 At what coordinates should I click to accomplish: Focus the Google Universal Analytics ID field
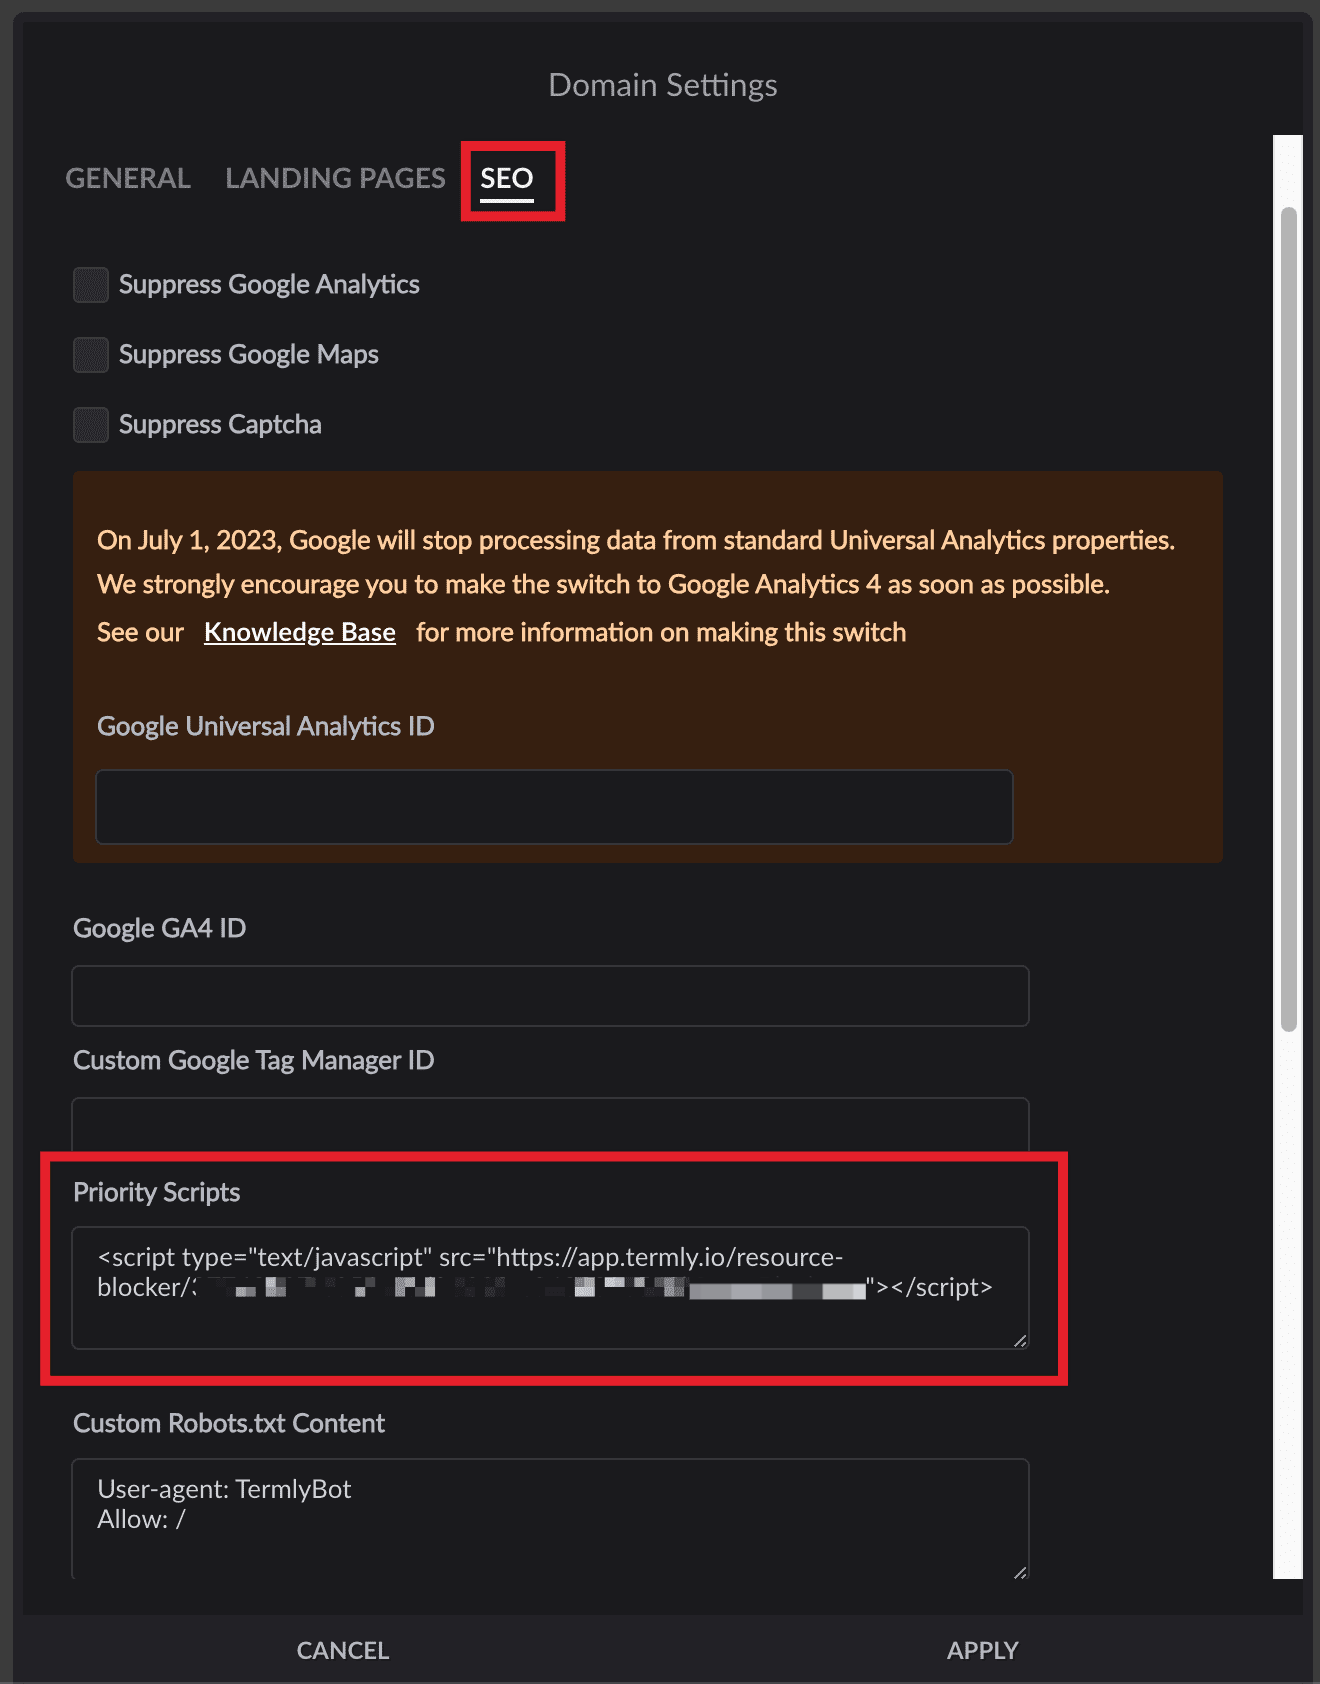point(554,807)
